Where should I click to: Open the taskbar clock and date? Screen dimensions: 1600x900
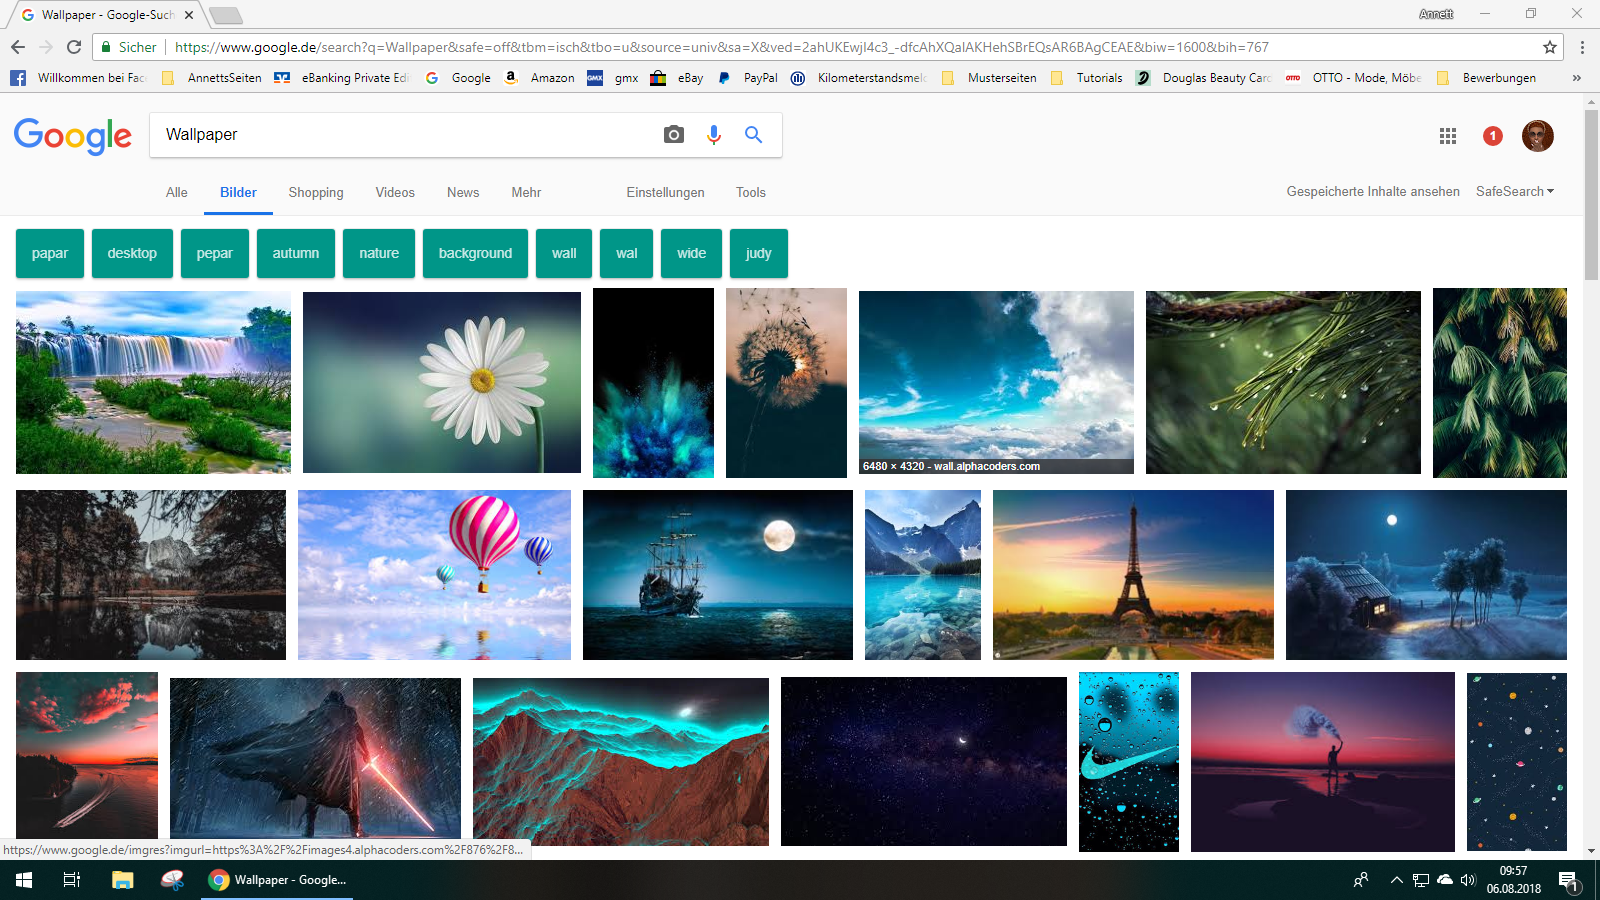click(x=1513, y=880)
